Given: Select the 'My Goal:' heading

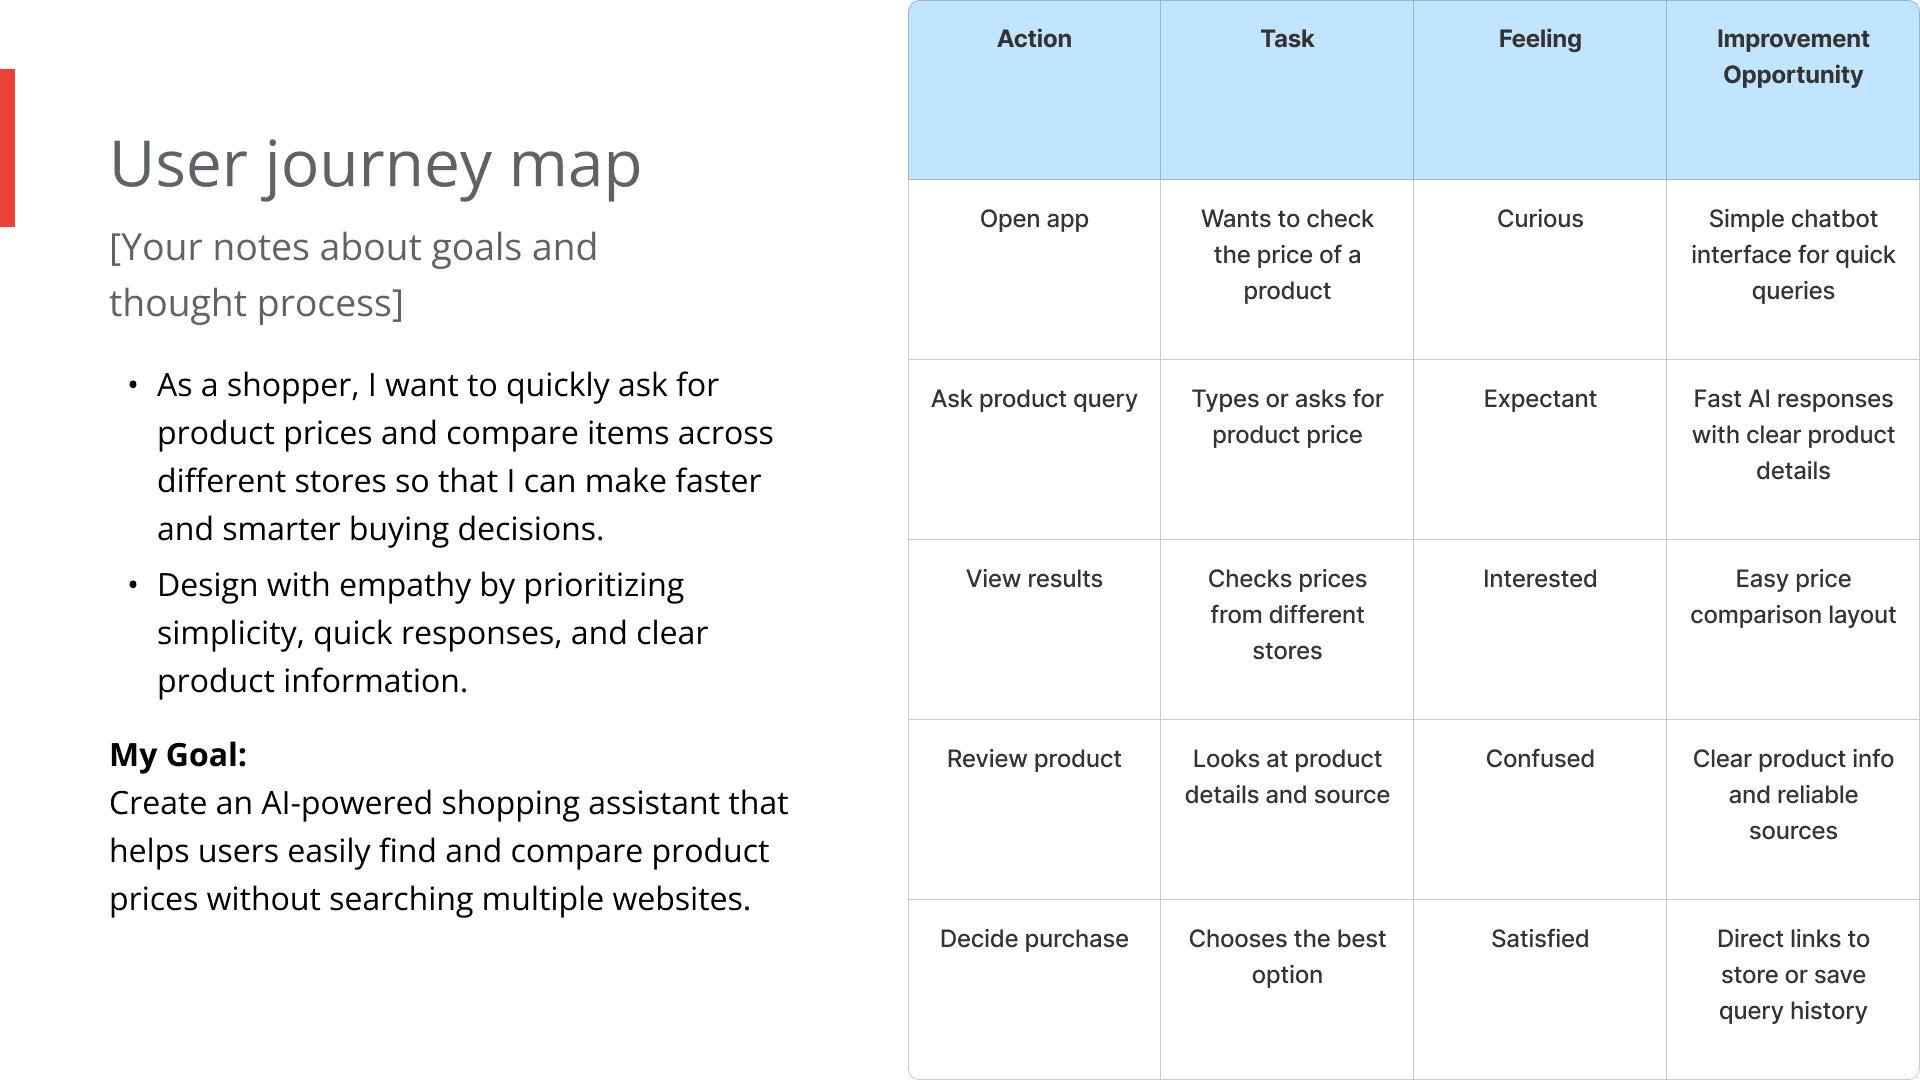Looking at the screenshot, I should [178, 754].
